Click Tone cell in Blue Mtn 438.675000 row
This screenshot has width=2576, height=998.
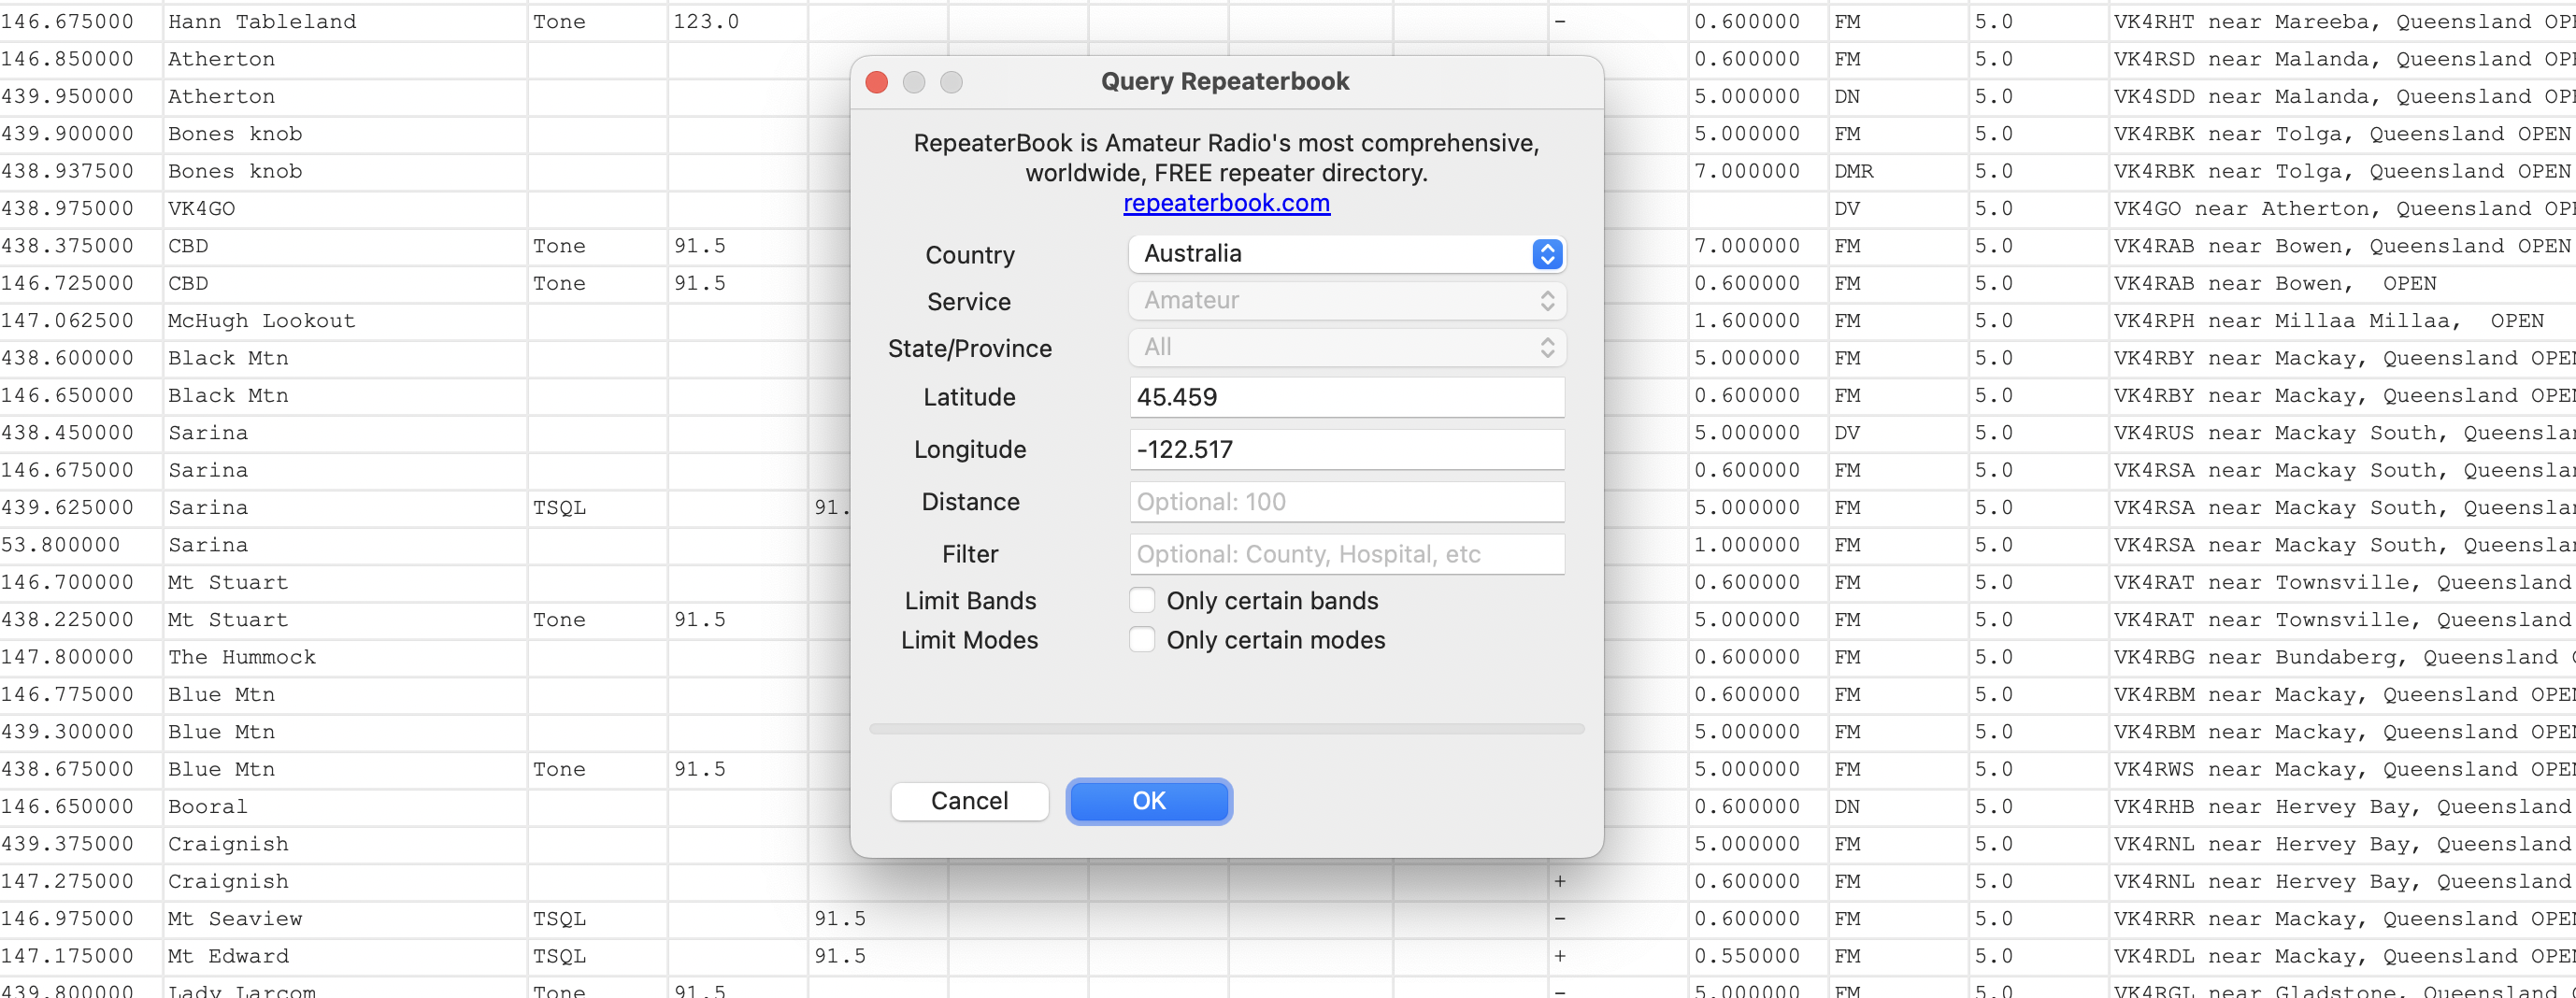tap(597, 769)
